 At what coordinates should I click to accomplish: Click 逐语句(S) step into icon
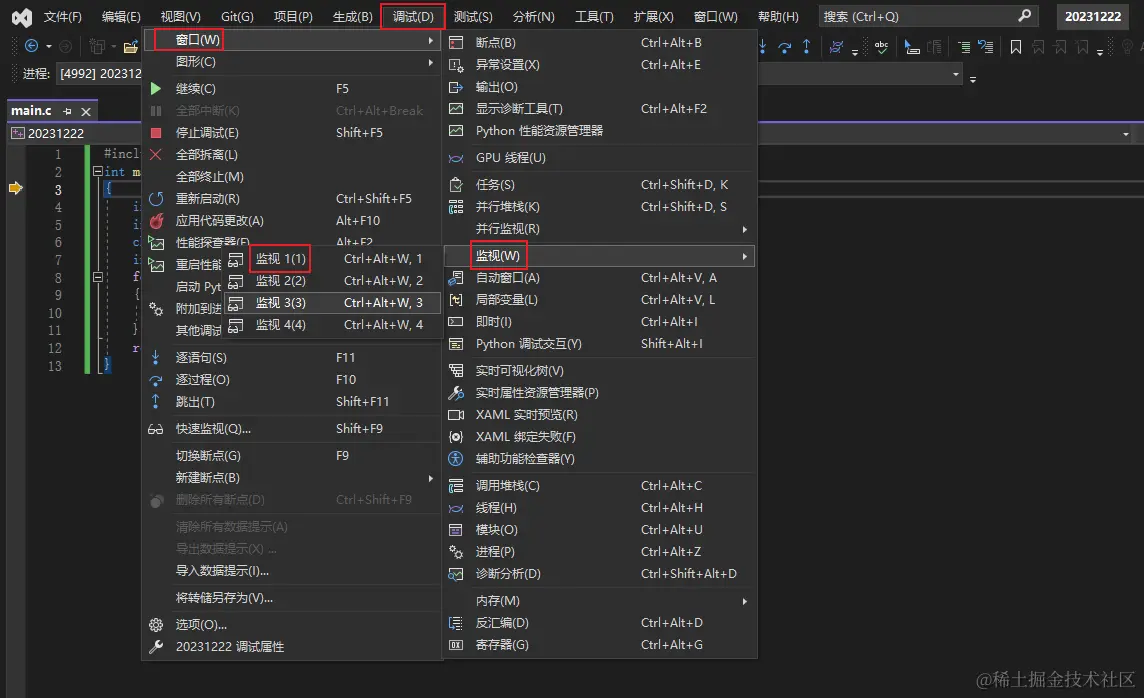(x=155, y=357)
